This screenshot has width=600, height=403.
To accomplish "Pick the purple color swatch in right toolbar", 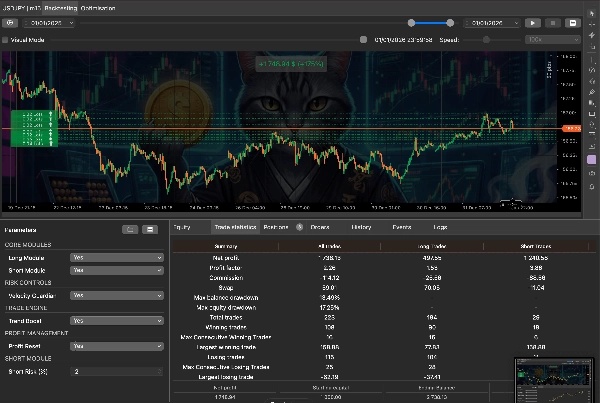I will point(592,160).
